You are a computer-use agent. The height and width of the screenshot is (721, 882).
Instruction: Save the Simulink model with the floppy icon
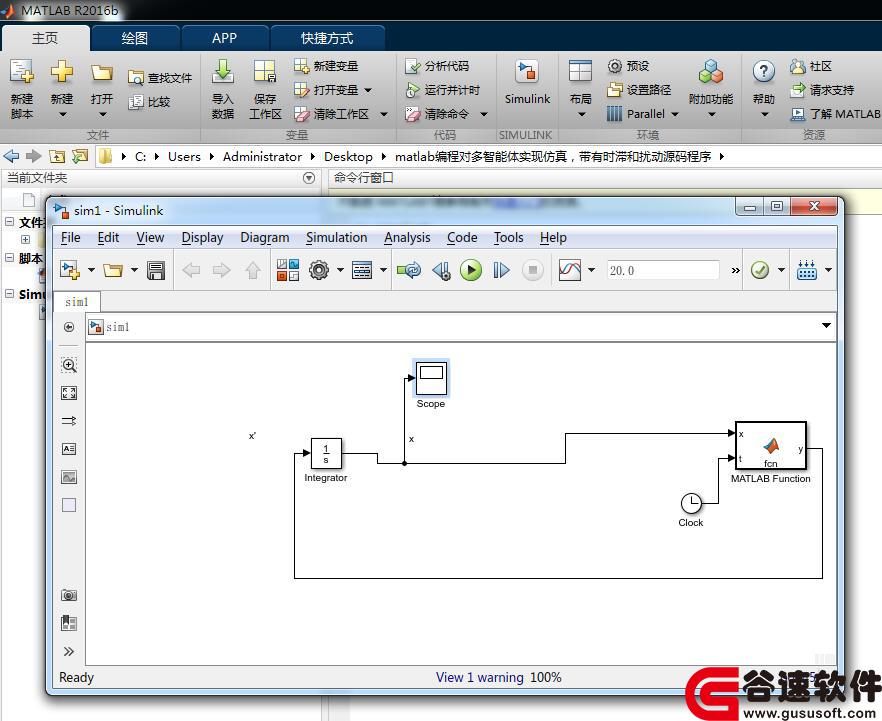tap(156, 271)
